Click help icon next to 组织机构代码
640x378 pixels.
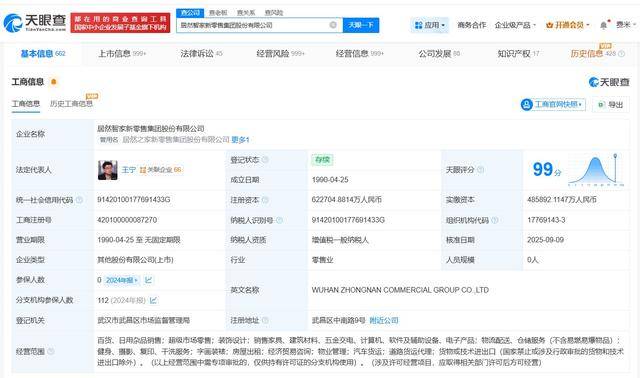pos(495,220)
